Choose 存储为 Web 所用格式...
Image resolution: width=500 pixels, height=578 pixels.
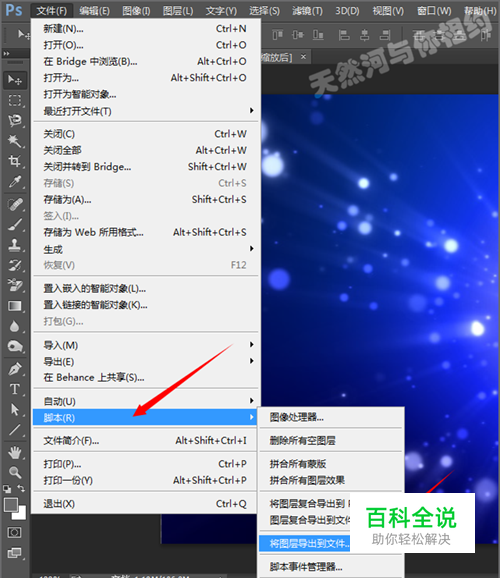(x=145, y=232)
